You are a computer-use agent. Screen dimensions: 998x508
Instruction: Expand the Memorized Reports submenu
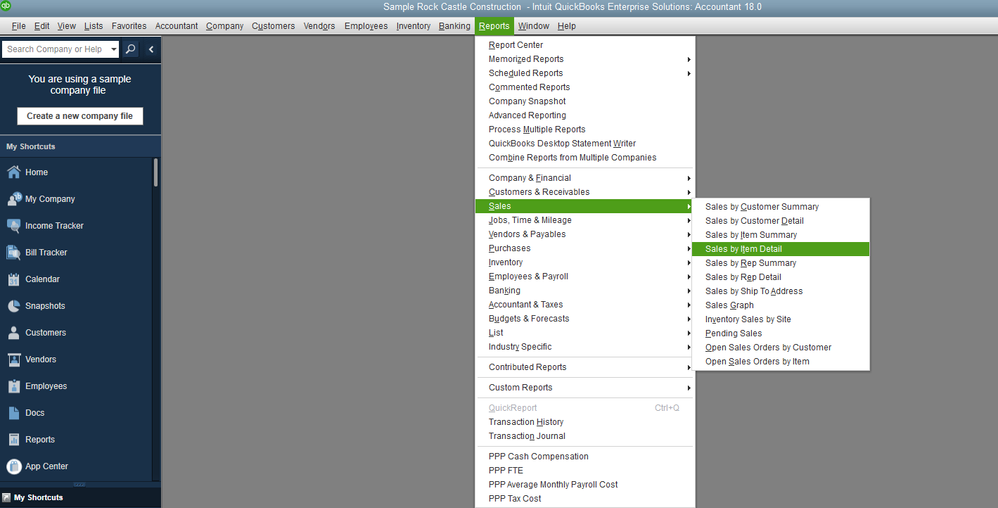(585, 59)
